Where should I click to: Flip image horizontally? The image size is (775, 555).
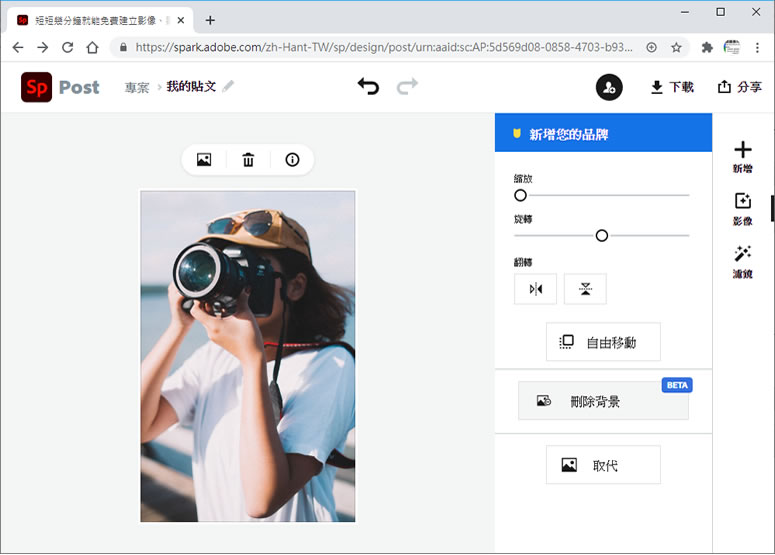[x=535, y=289]
